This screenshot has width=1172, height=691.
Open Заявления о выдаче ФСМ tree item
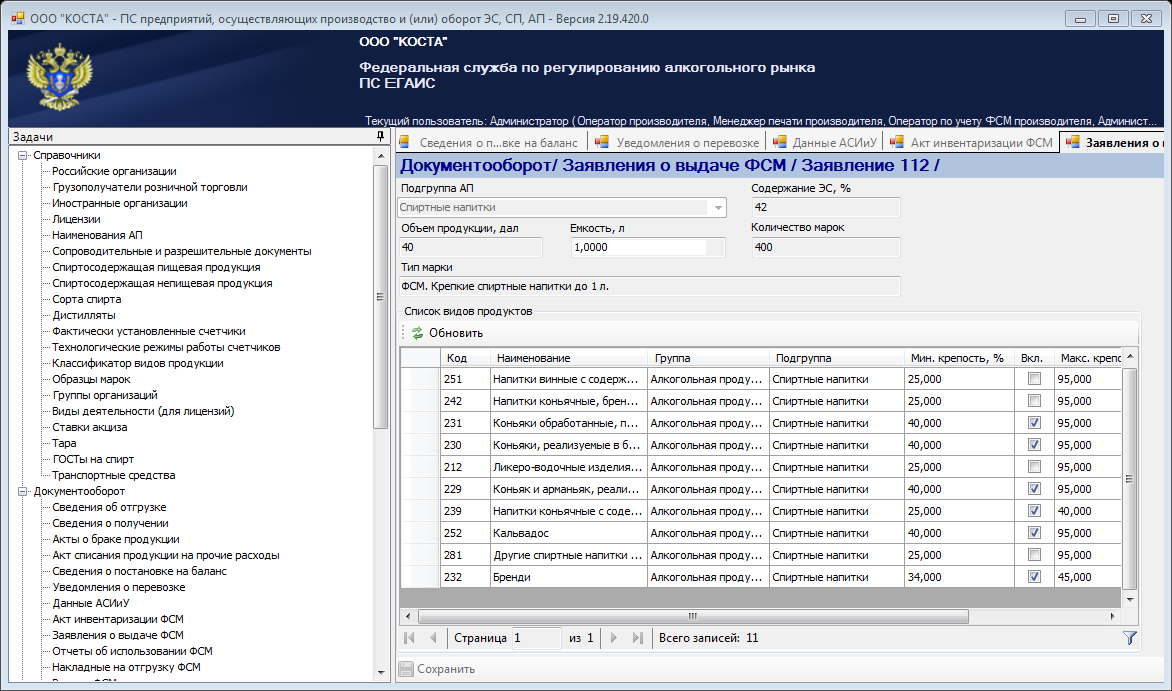pyautogui.click(x=117, y=635)
